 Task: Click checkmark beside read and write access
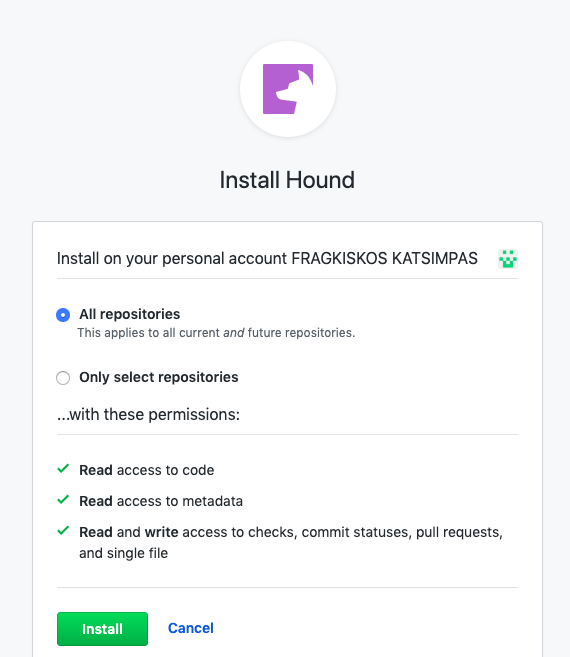tap(63, 530)
